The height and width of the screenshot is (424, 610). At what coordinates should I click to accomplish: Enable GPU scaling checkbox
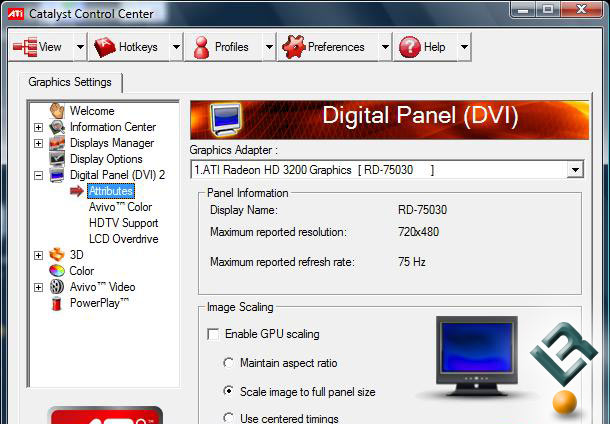(x=212, y=334)
